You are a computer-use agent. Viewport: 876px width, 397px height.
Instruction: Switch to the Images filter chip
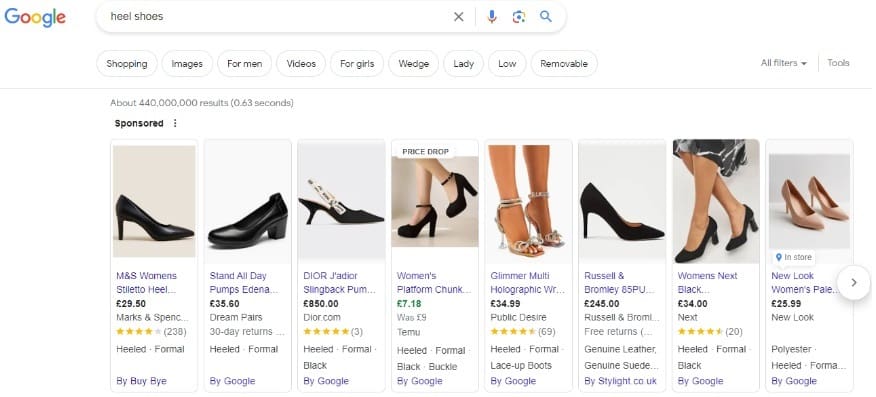point(187,64)
